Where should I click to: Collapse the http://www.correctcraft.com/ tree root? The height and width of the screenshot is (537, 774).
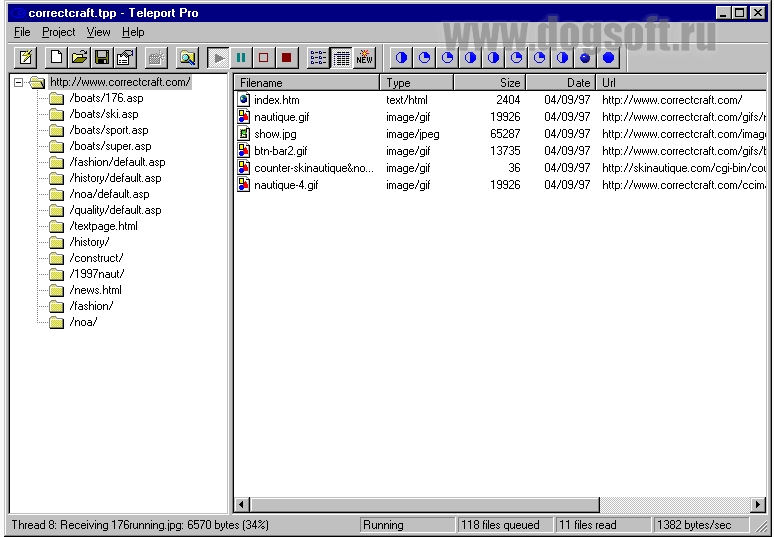(x=18, y=82)
